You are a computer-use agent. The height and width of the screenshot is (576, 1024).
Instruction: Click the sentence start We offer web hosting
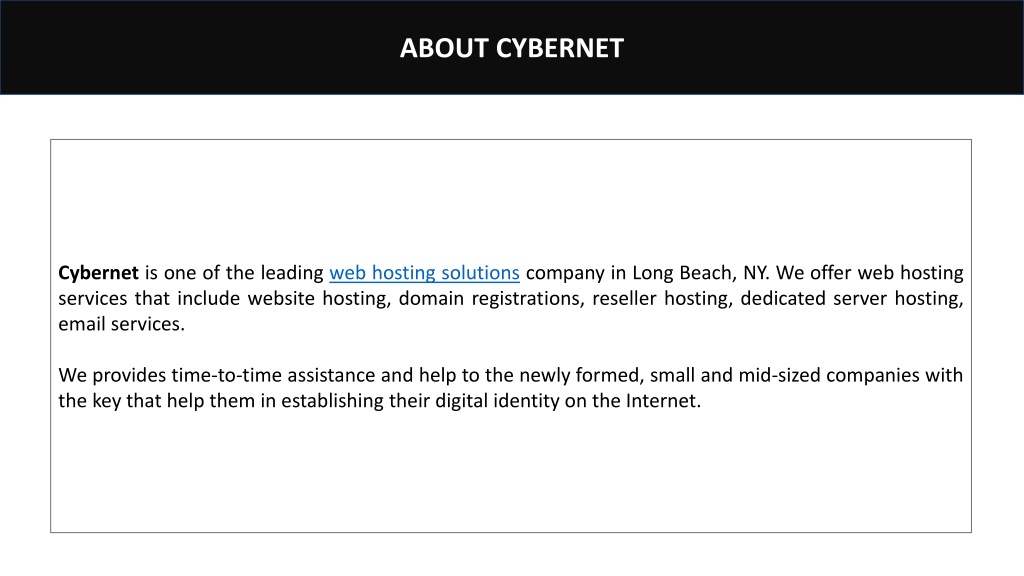tap(869, 272)
